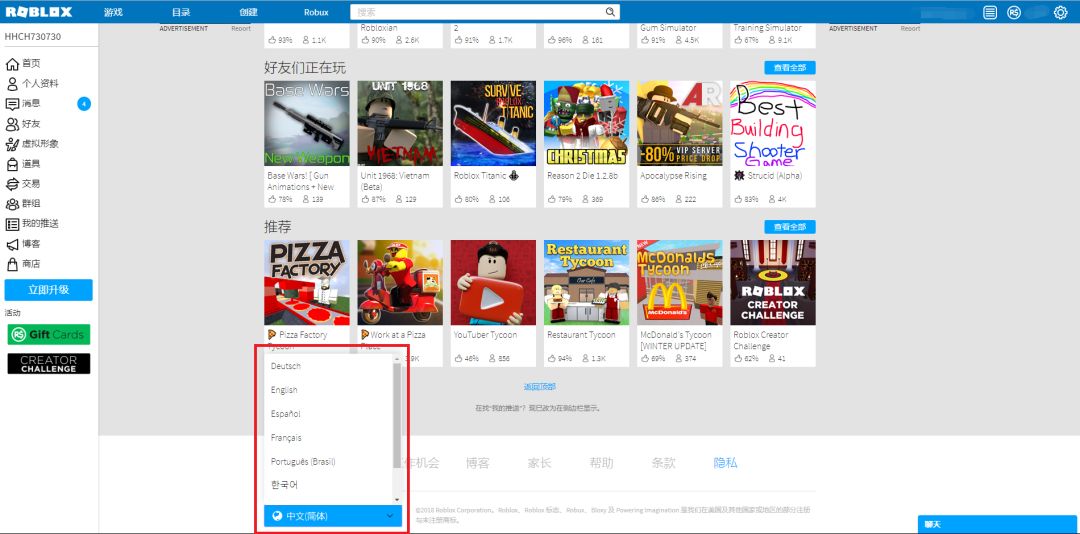Open Apocalypse Rising game thumbnail
Screen dimensions: 1080x534
[x=679, y=123]
